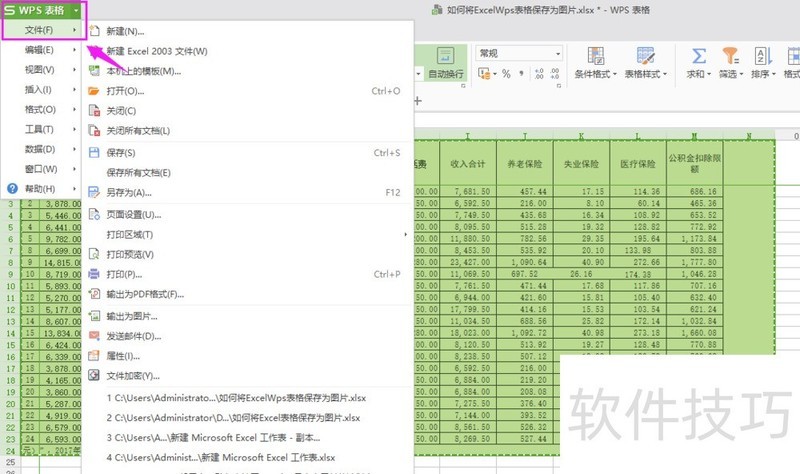The image size is (800, 474).
Task: Click the Sort A-Z icon
Action: 763,55
